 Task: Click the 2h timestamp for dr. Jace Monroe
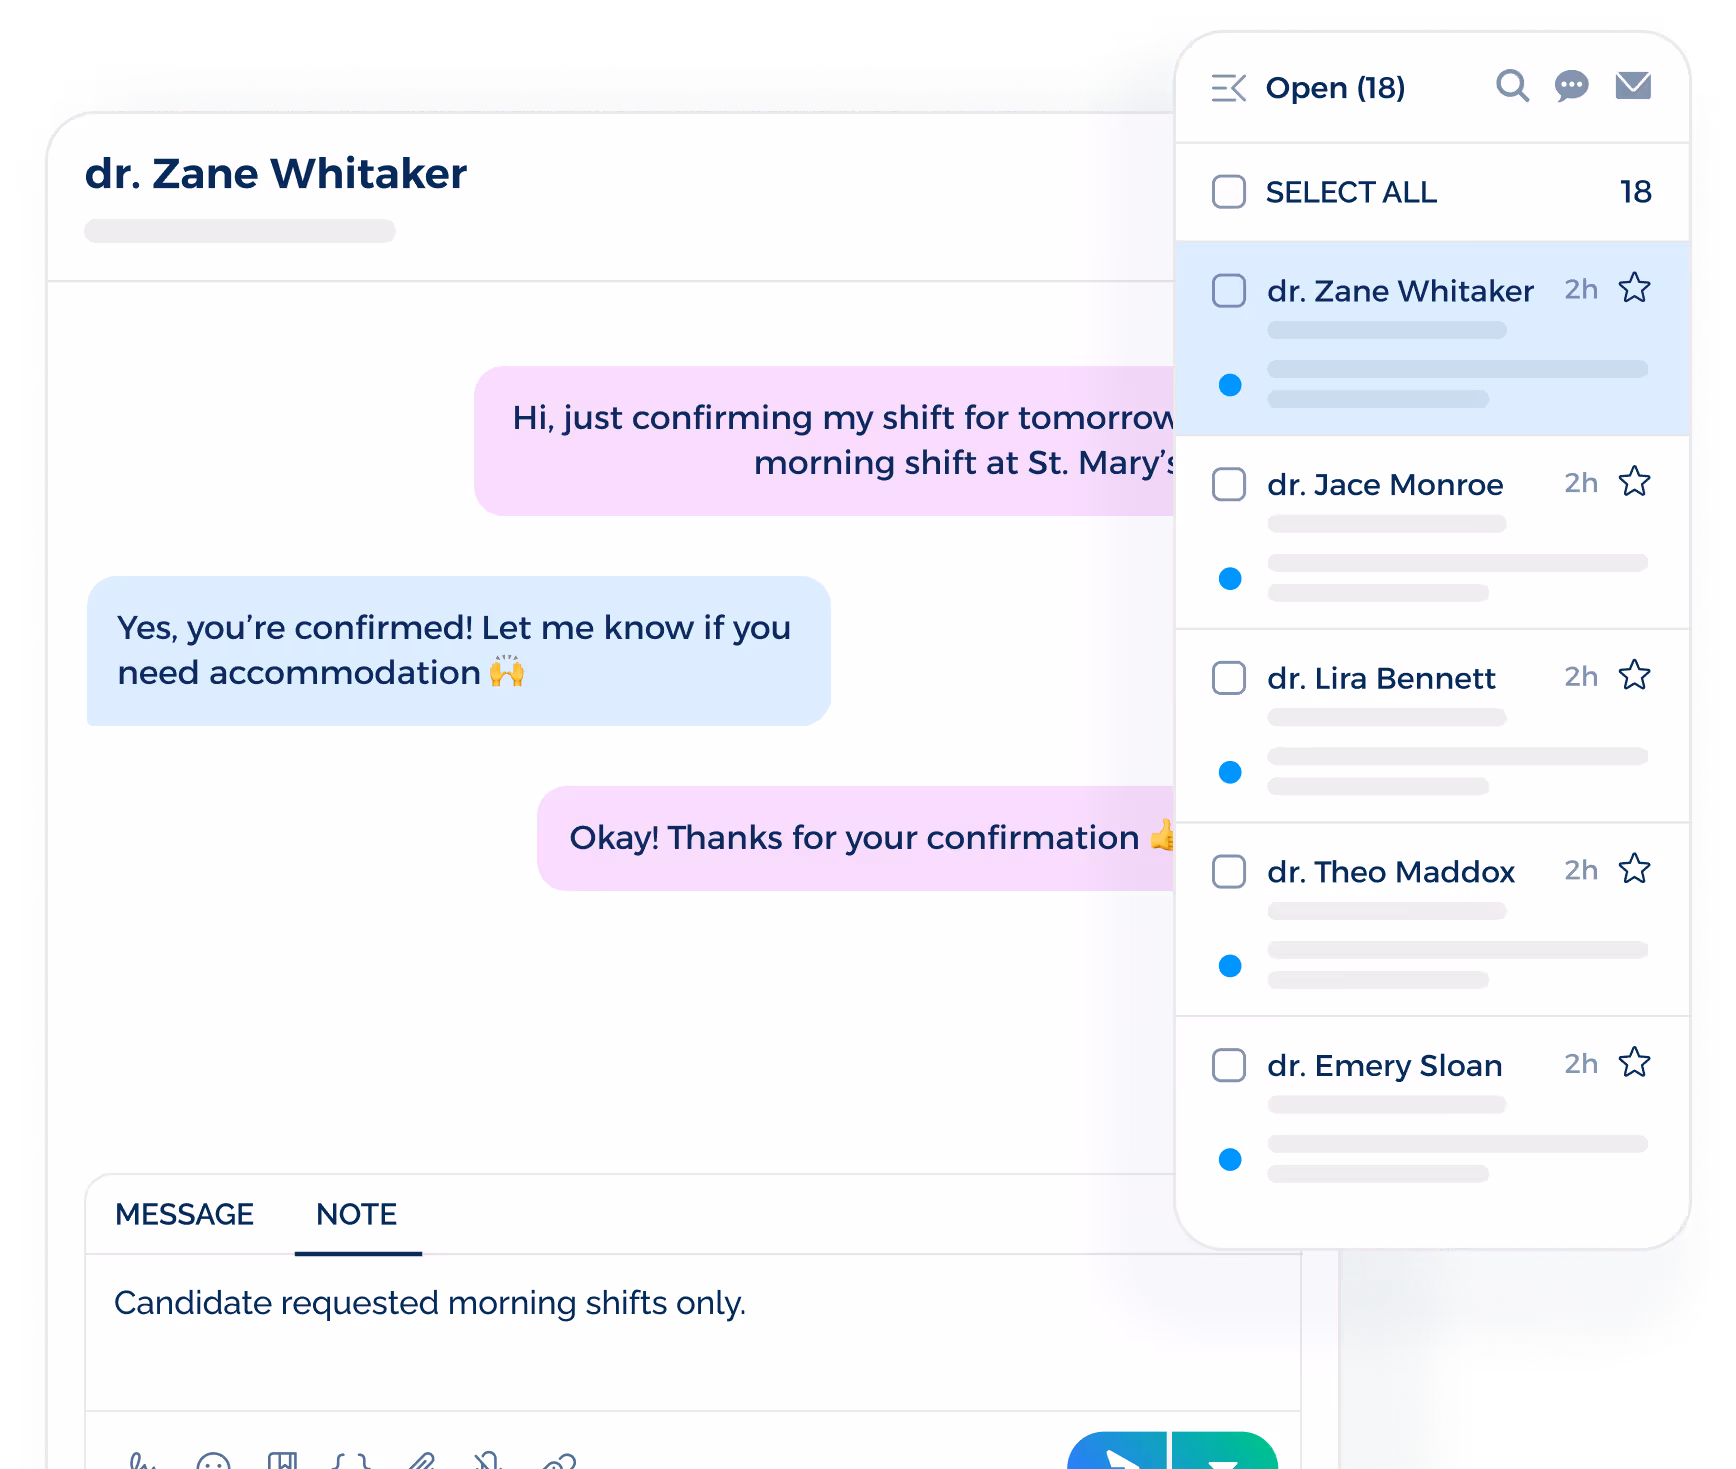coord(1581,483)
